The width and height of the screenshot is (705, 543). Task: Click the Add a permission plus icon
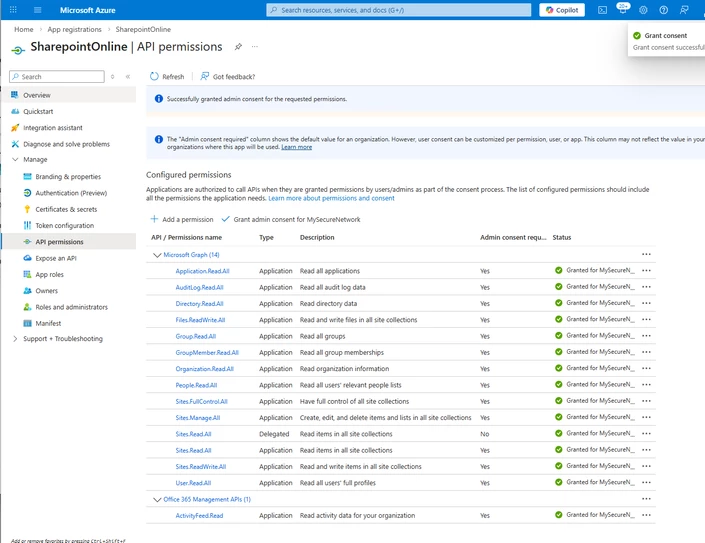click(x=154, y=219)
